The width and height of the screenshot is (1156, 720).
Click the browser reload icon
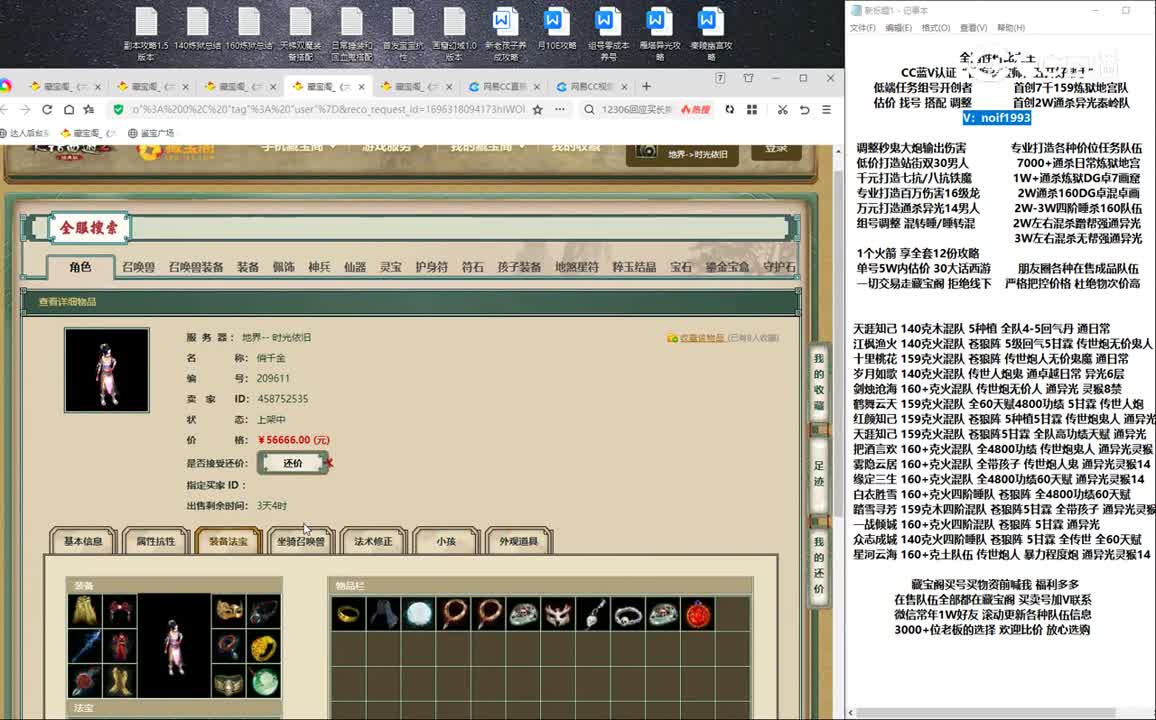pos(47,109)
